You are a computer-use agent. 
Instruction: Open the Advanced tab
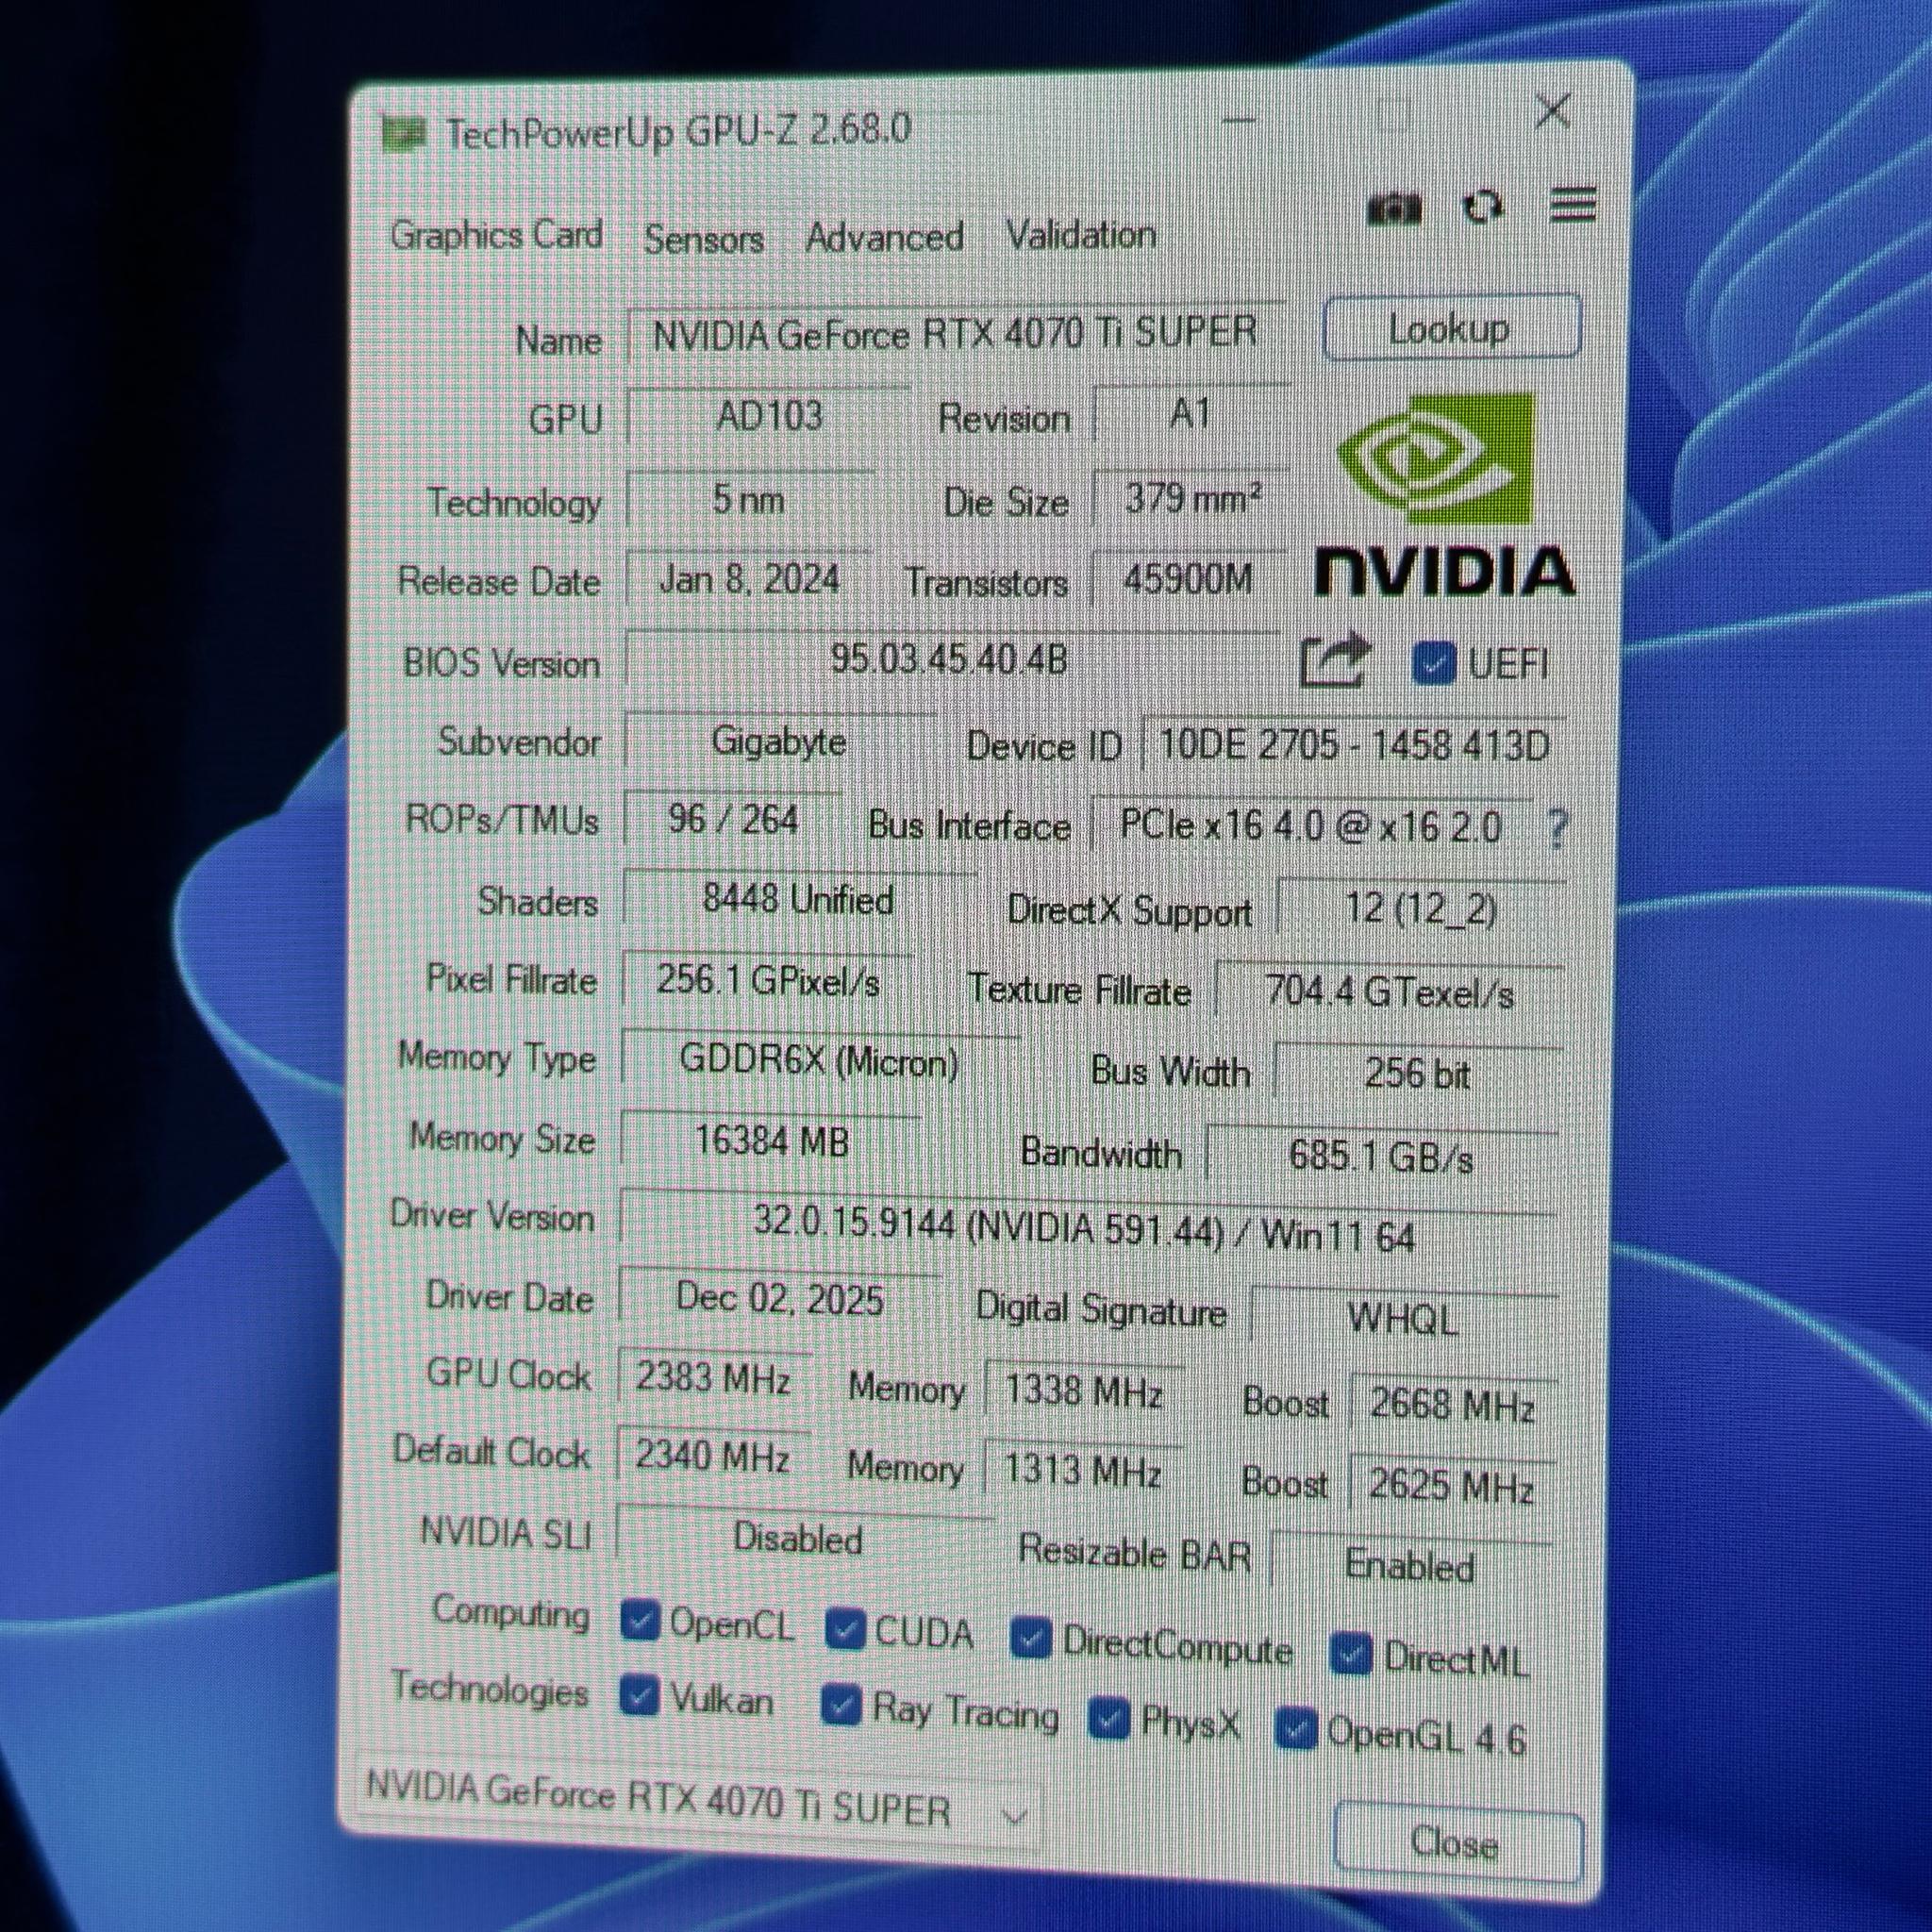884,237
